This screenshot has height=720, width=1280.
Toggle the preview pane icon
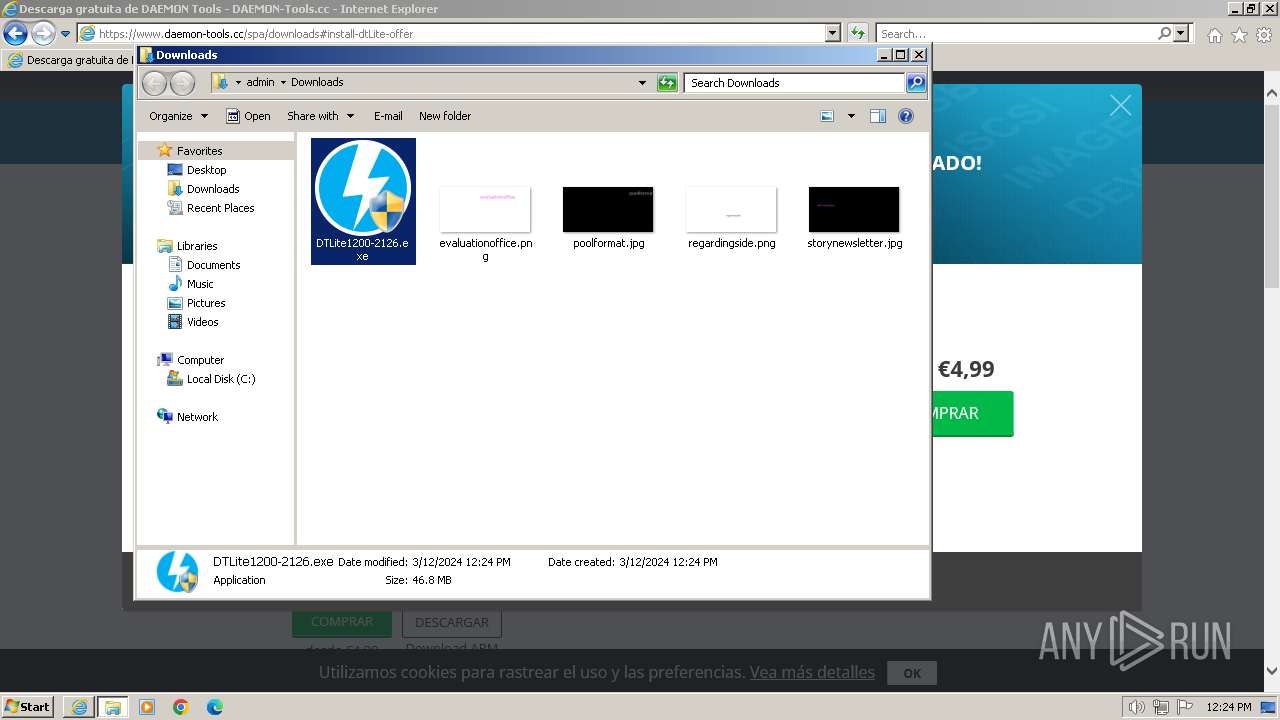878,116
